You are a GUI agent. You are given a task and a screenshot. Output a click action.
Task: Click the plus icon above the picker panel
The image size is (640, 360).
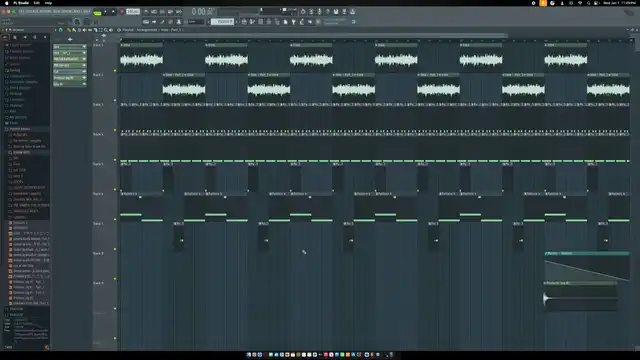(x=70, y=40)
